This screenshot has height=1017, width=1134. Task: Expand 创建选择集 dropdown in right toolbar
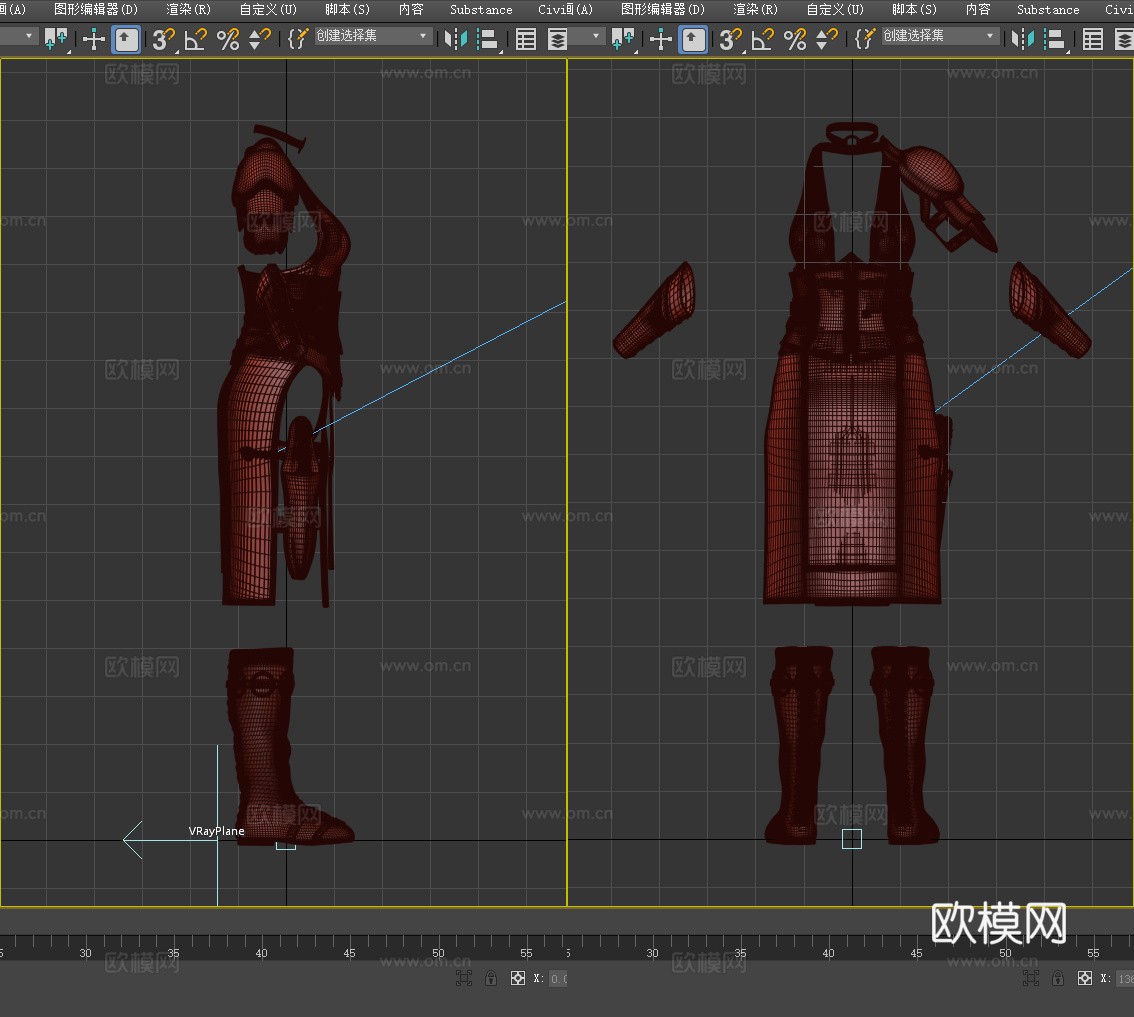click(x=990, y=35)
